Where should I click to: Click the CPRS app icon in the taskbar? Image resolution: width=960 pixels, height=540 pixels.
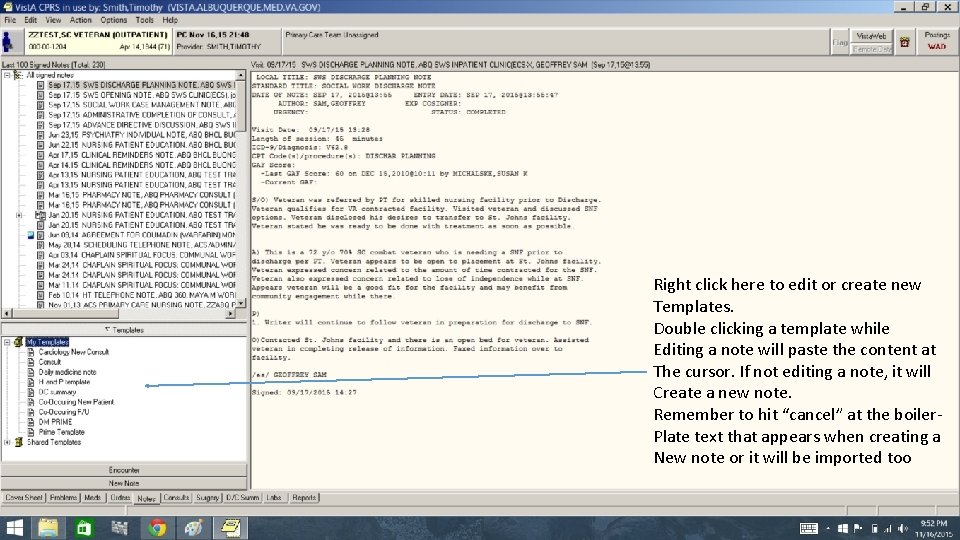[231, 528]
